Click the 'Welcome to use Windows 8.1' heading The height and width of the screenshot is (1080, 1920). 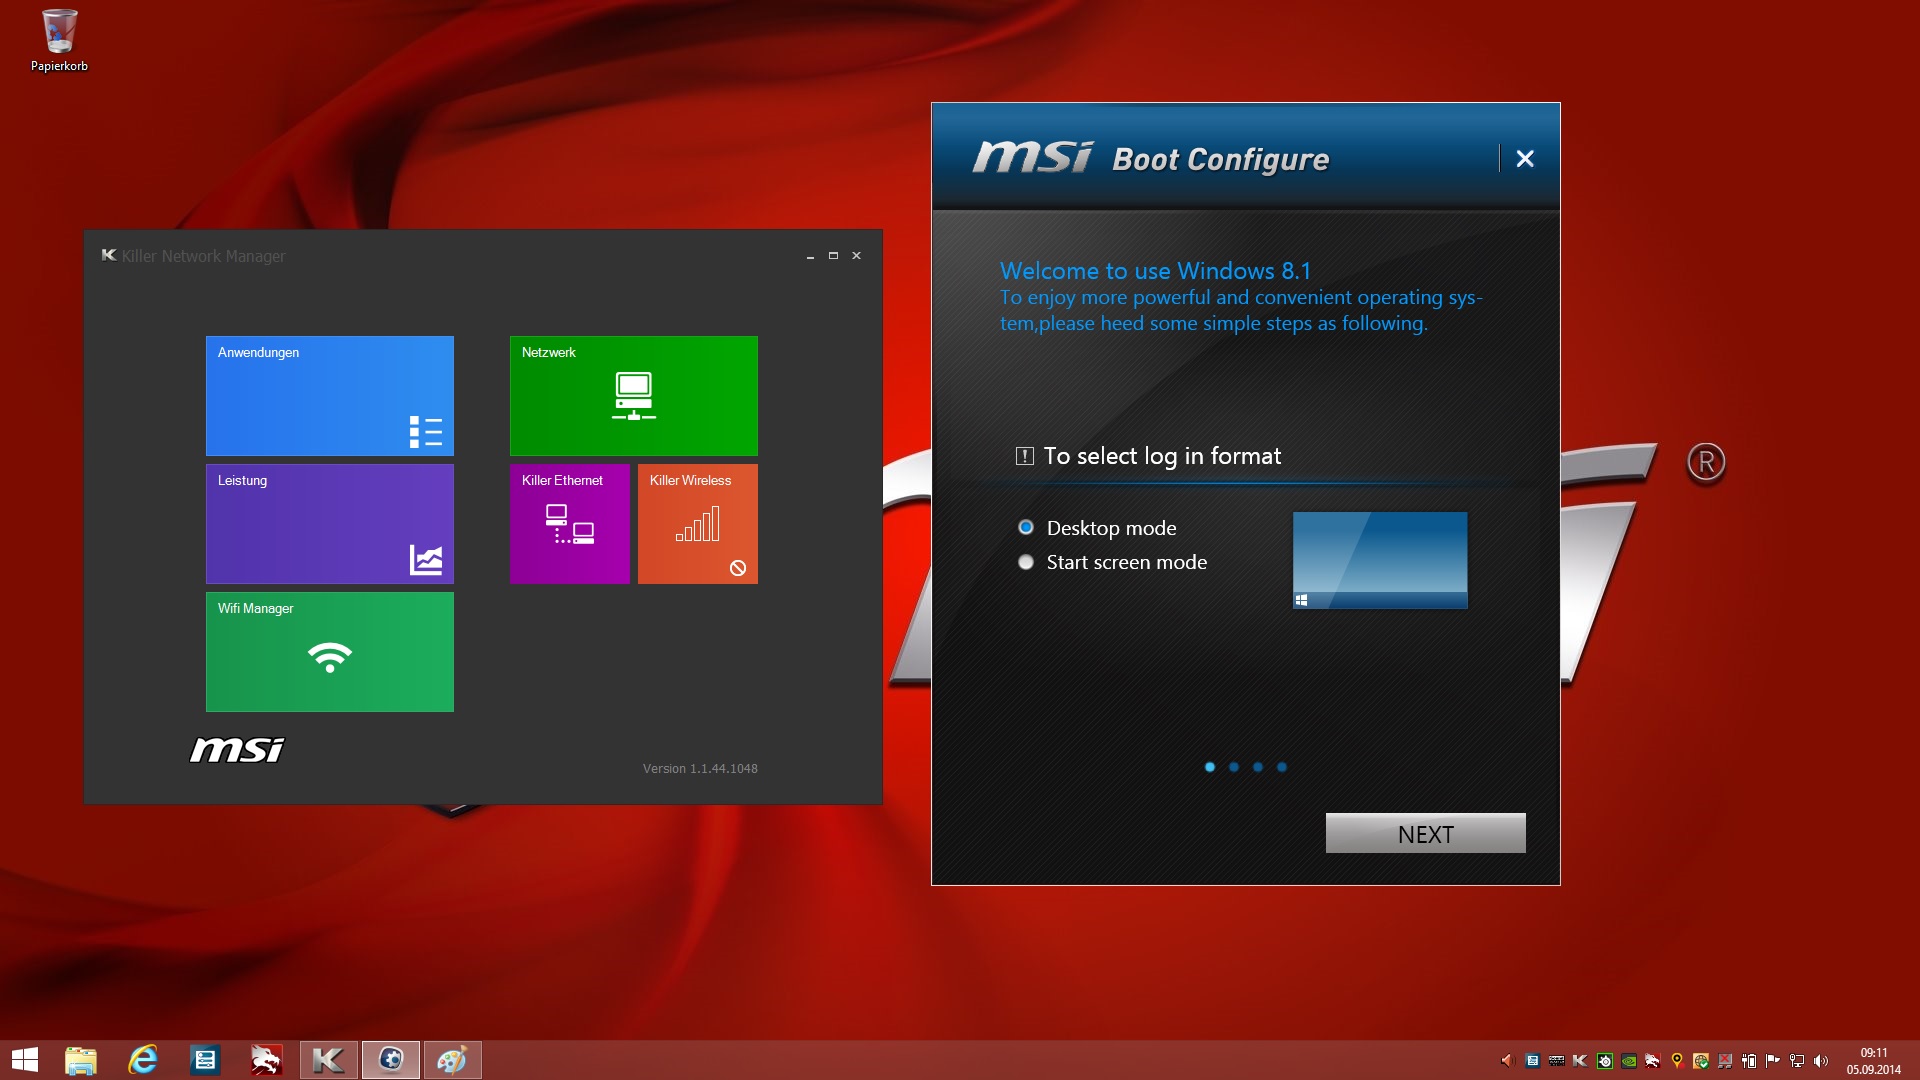point(1155,271)
